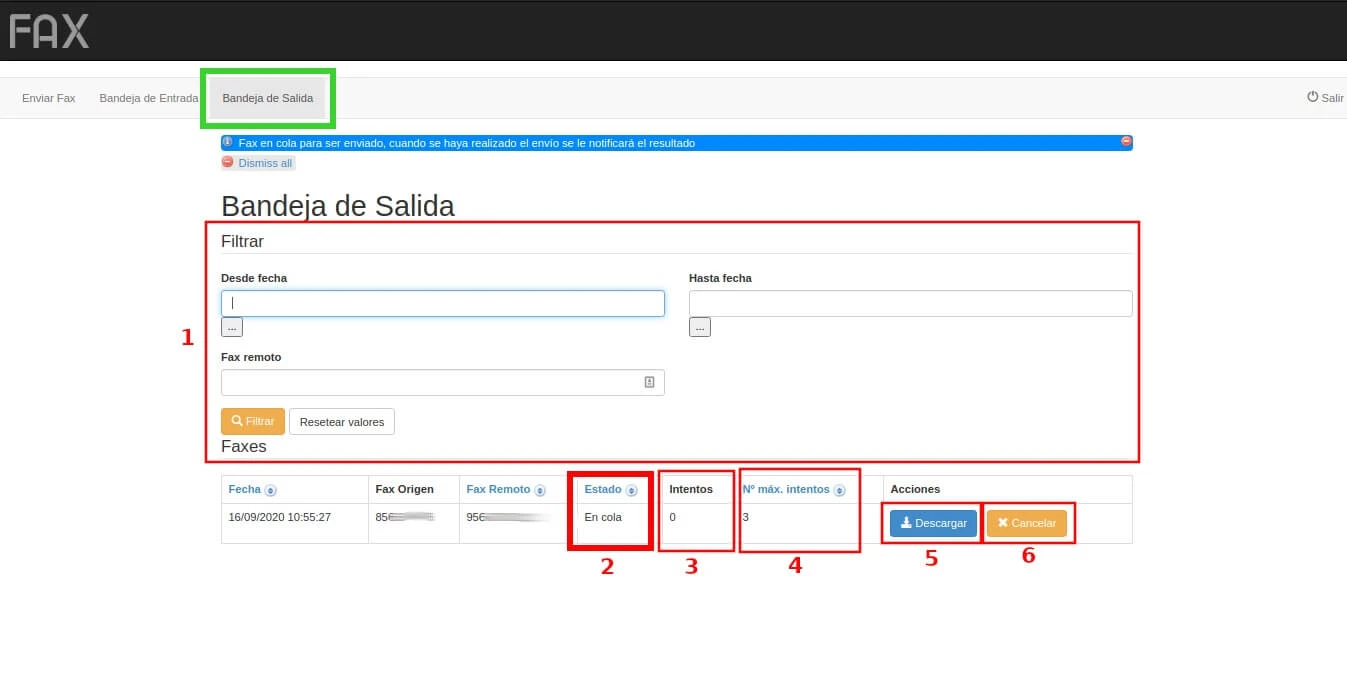Select the Bandeja de Salida tab
This screenshot has height=689, width=1347.
267,98
